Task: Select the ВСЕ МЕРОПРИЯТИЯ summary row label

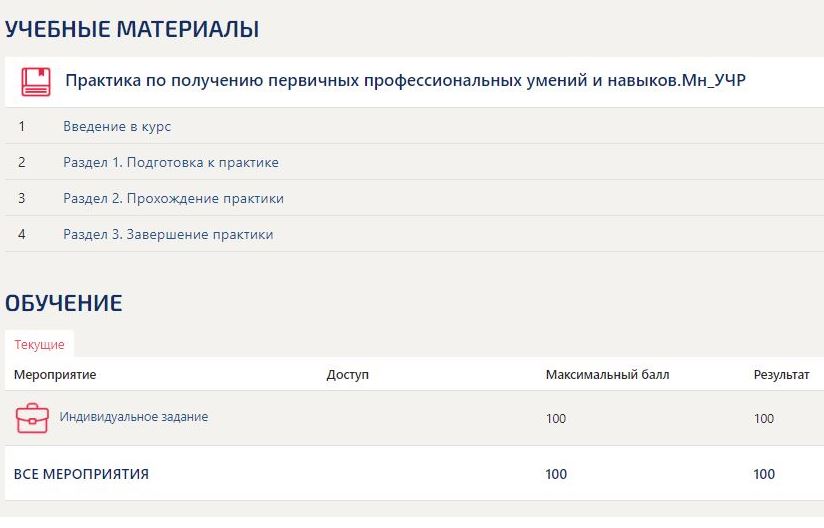Action: click(x=81, y=474)
